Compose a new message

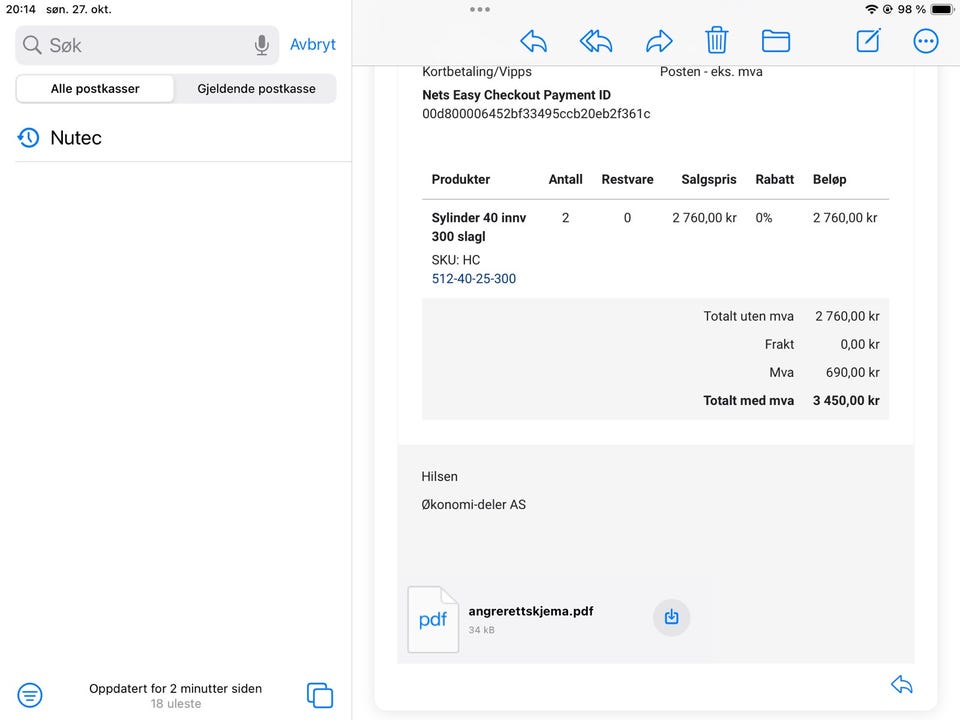868,41
